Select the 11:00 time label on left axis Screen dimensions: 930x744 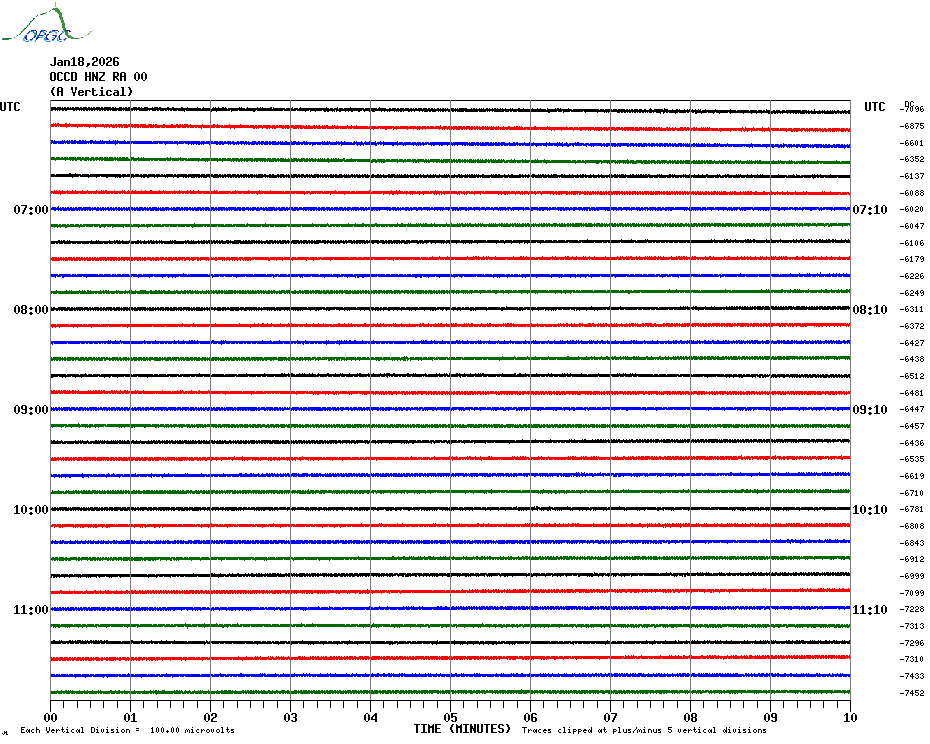click(x=31, y=610)
